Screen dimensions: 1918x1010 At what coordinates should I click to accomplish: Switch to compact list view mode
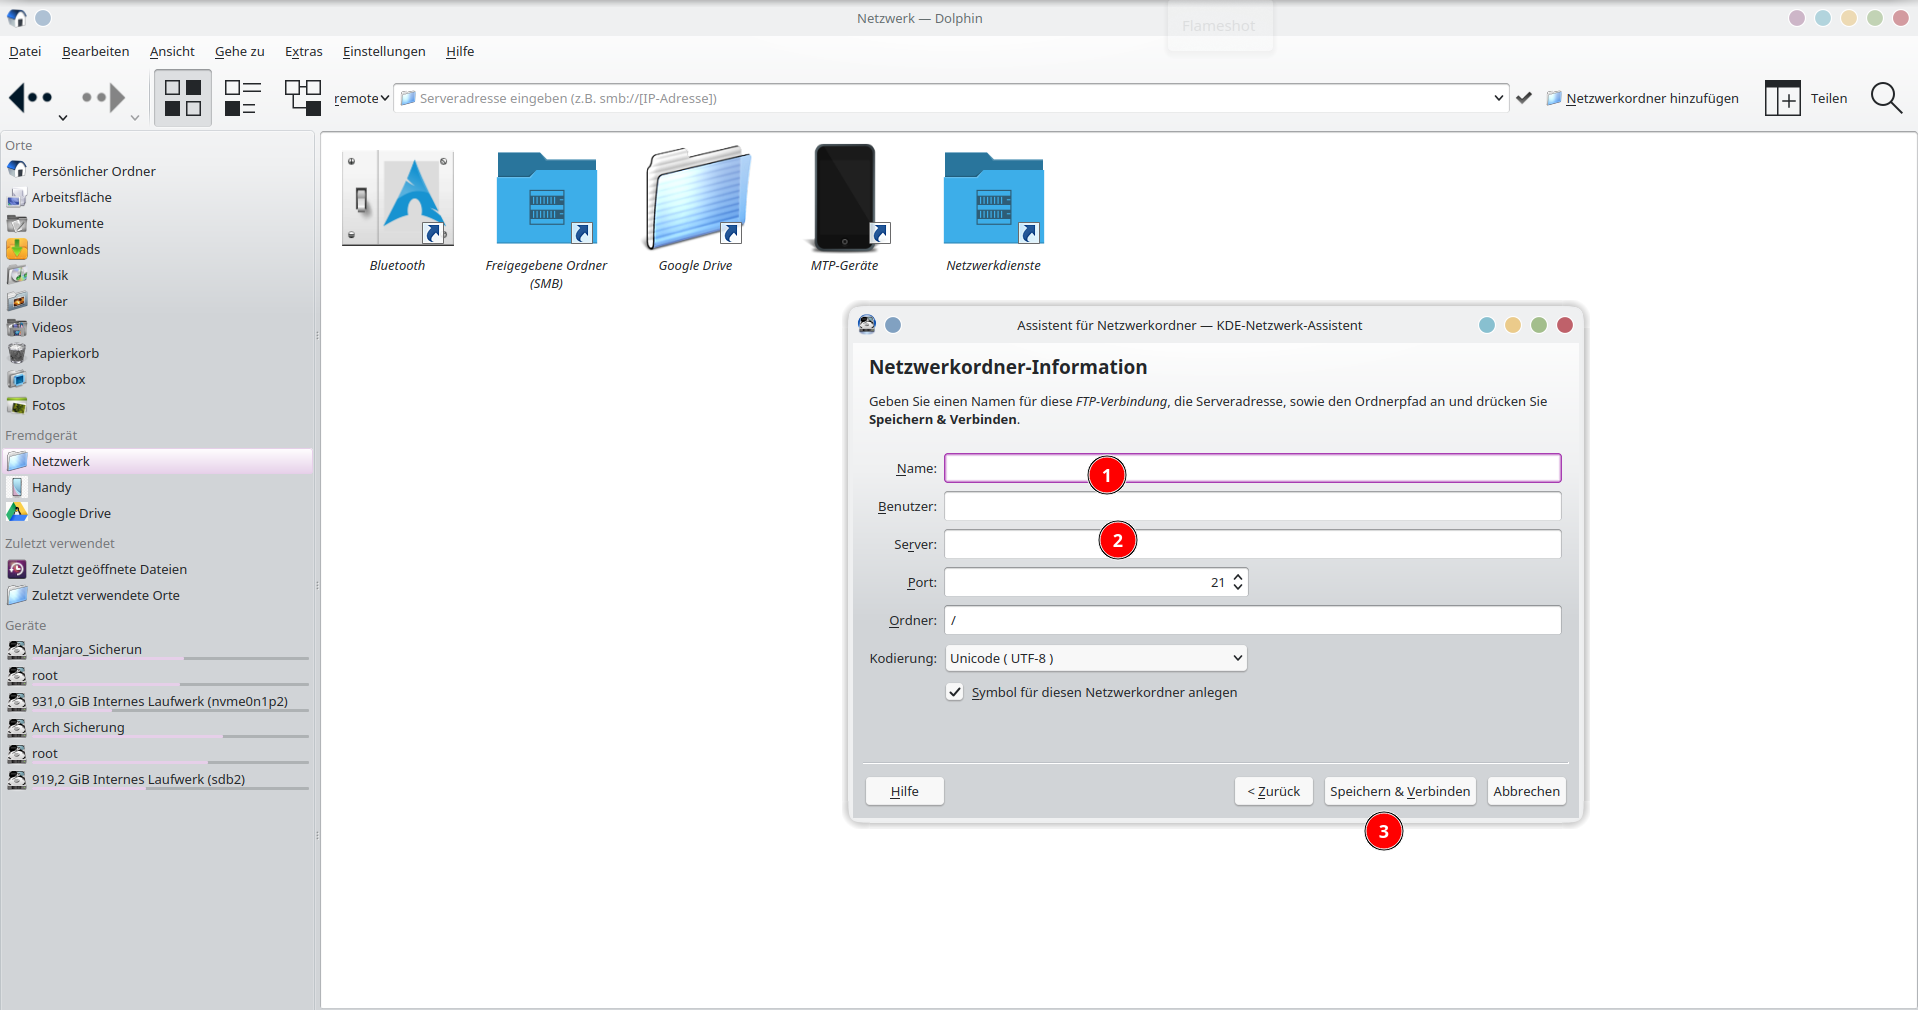pyautogui.click(x=242, y=98)
